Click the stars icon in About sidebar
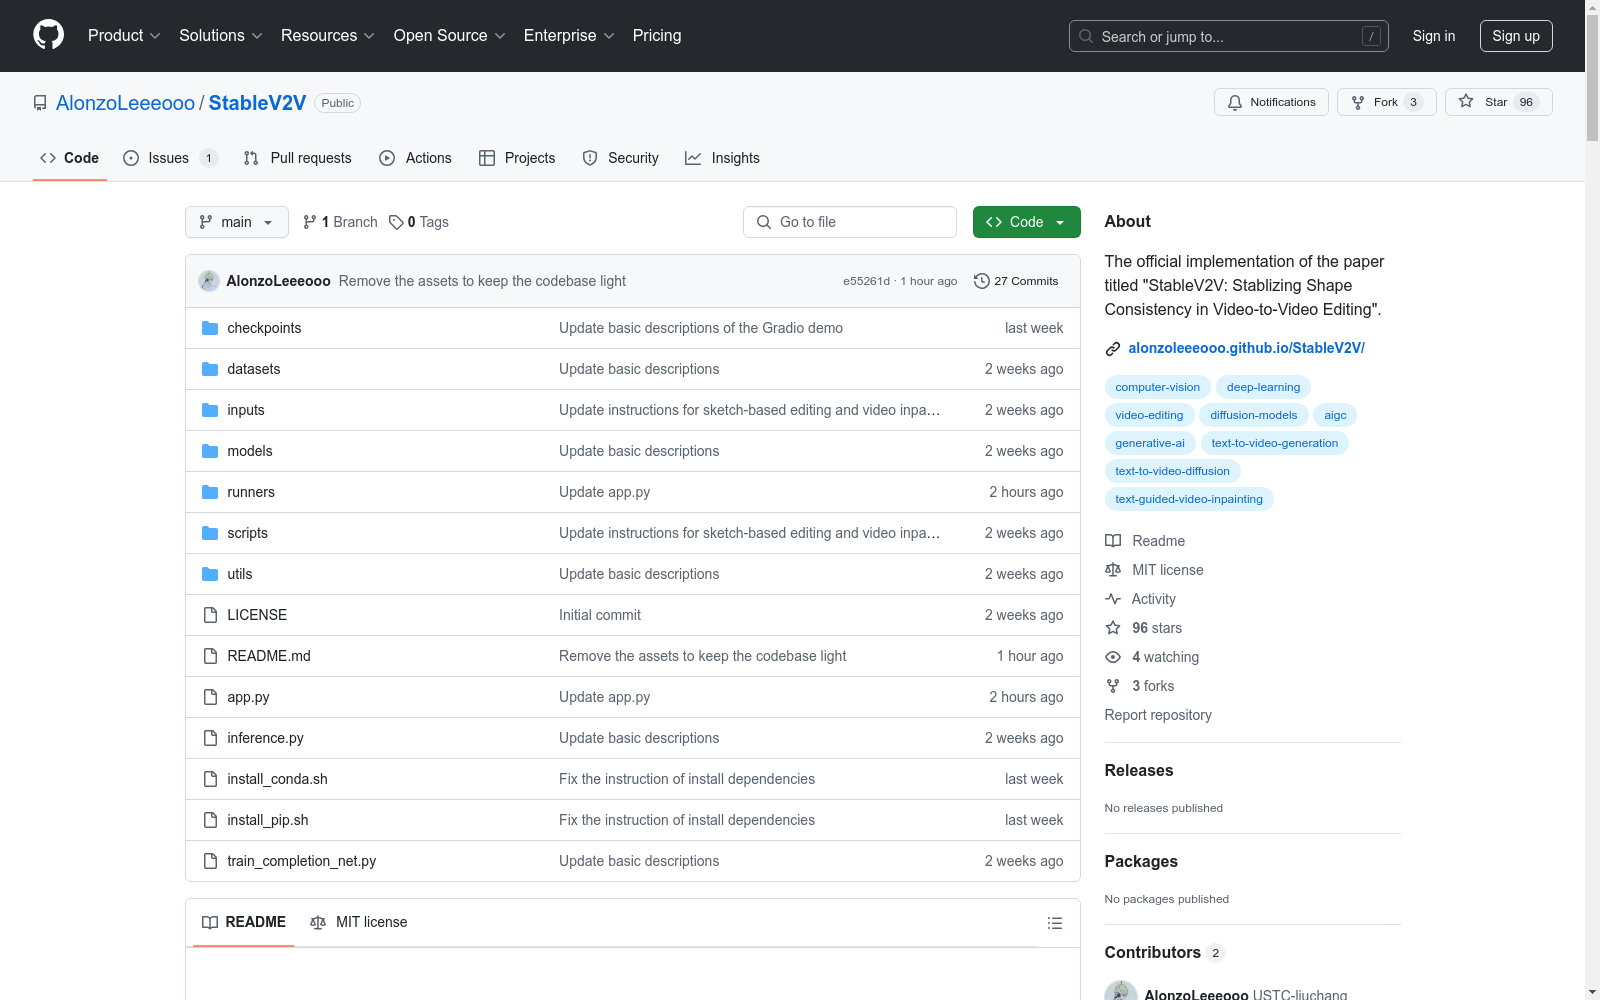Image resolution: width=1600 pixels, height=1000 pixels. (x=1113, y=628)
